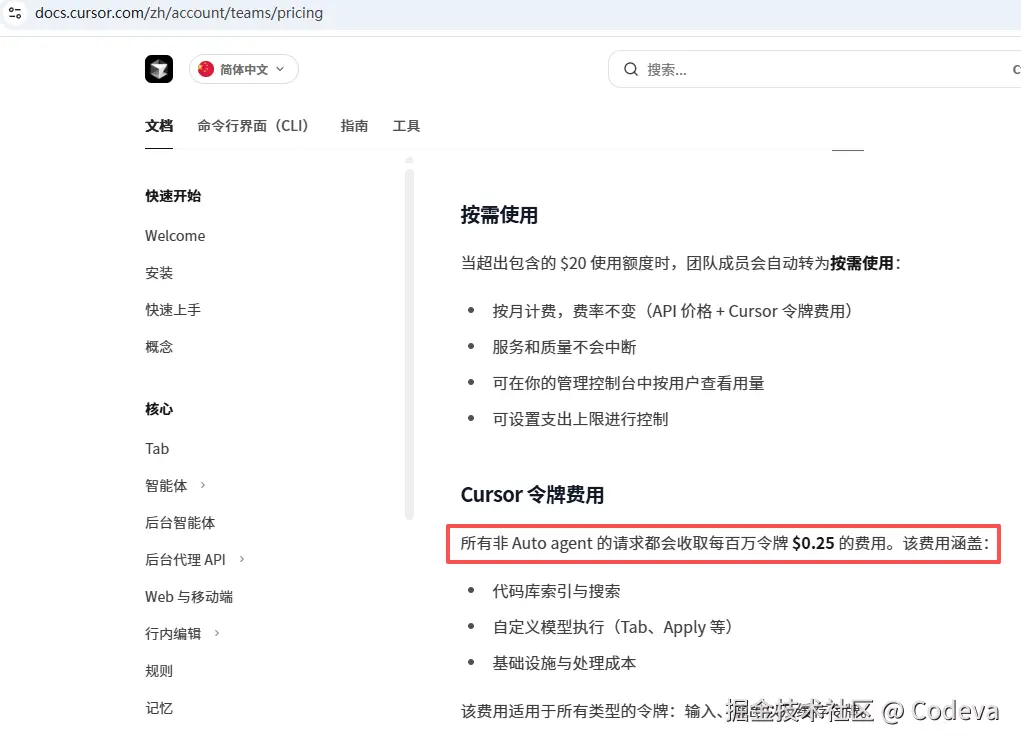Open the Welcome page in the sidebar

tap(175, 235)
